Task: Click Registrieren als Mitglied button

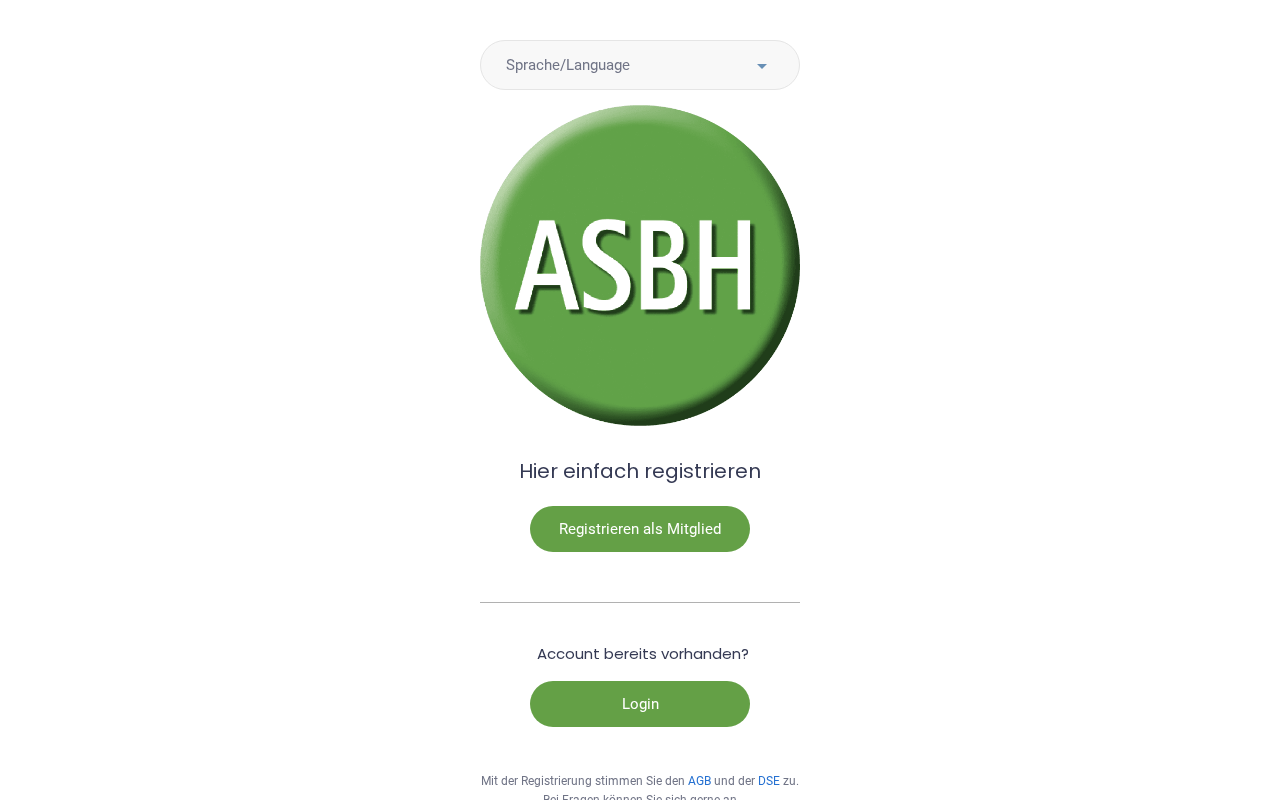Action: pos(640,529)
